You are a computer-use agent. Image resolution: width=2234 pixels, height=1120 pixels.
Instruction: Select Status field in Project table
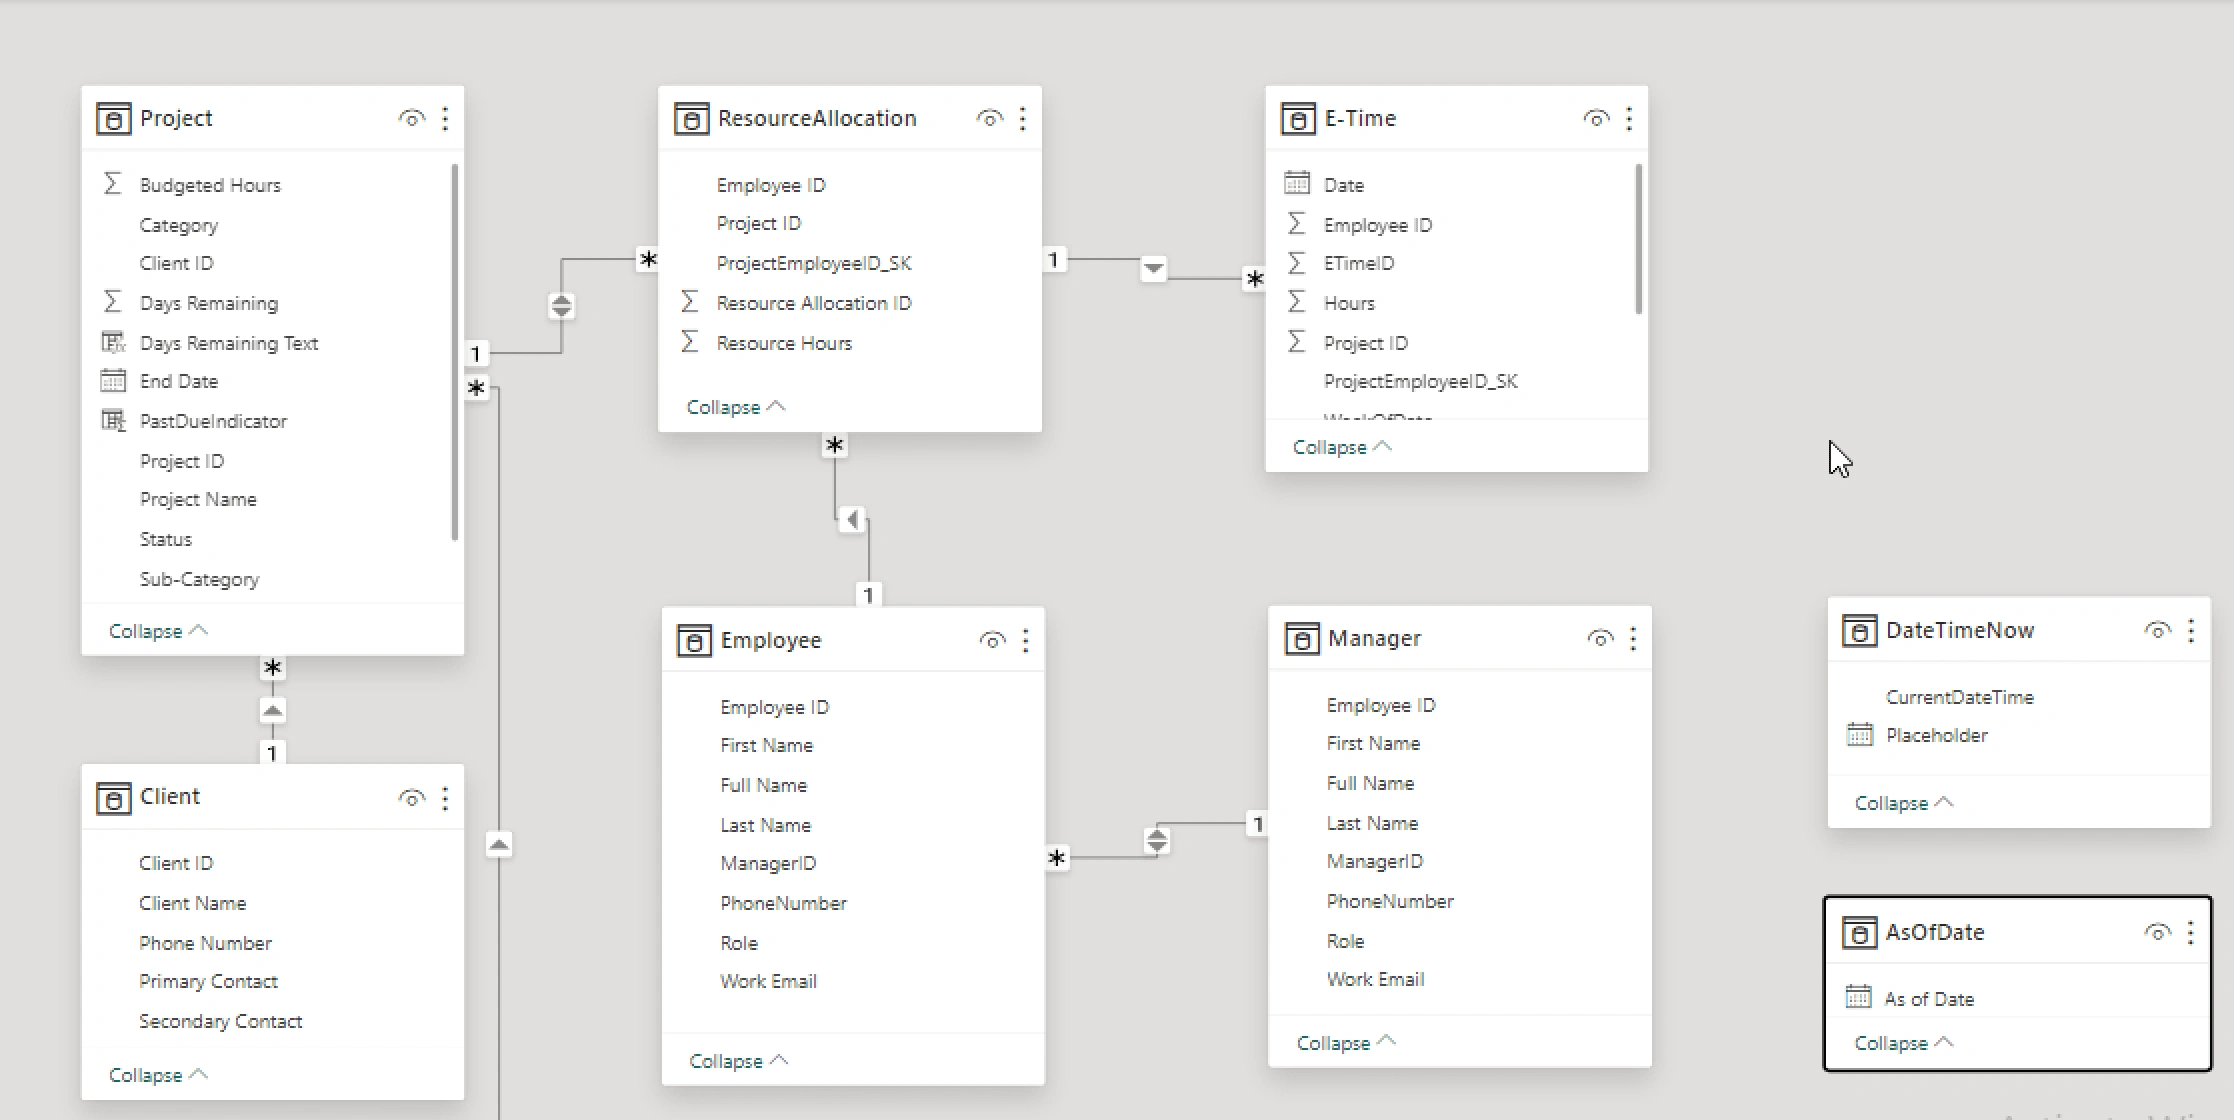coord(165,539)
